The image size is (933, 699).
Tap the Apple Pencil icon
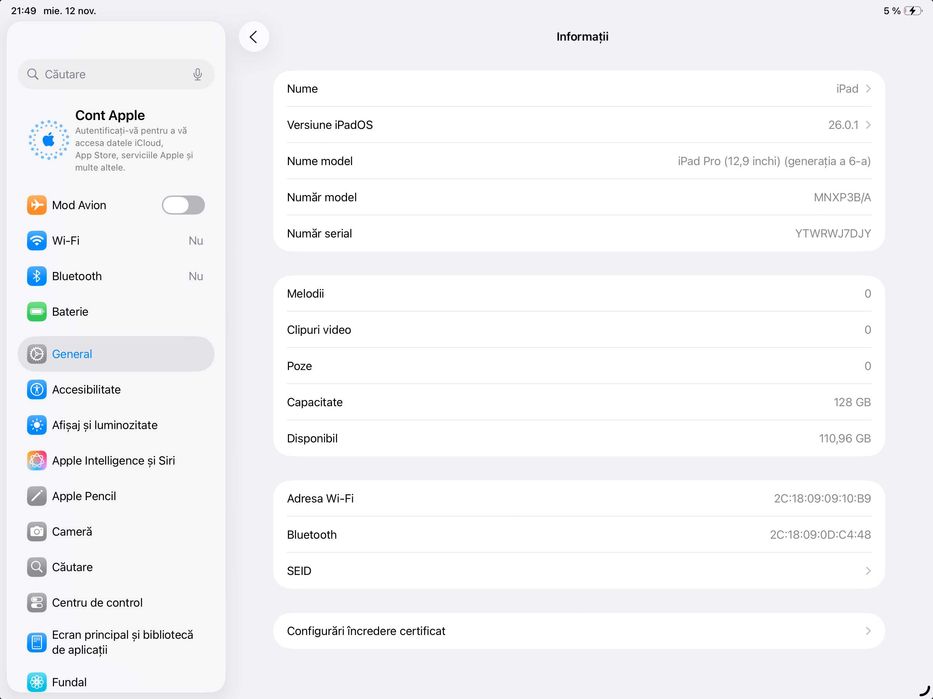tap(36, 496)
